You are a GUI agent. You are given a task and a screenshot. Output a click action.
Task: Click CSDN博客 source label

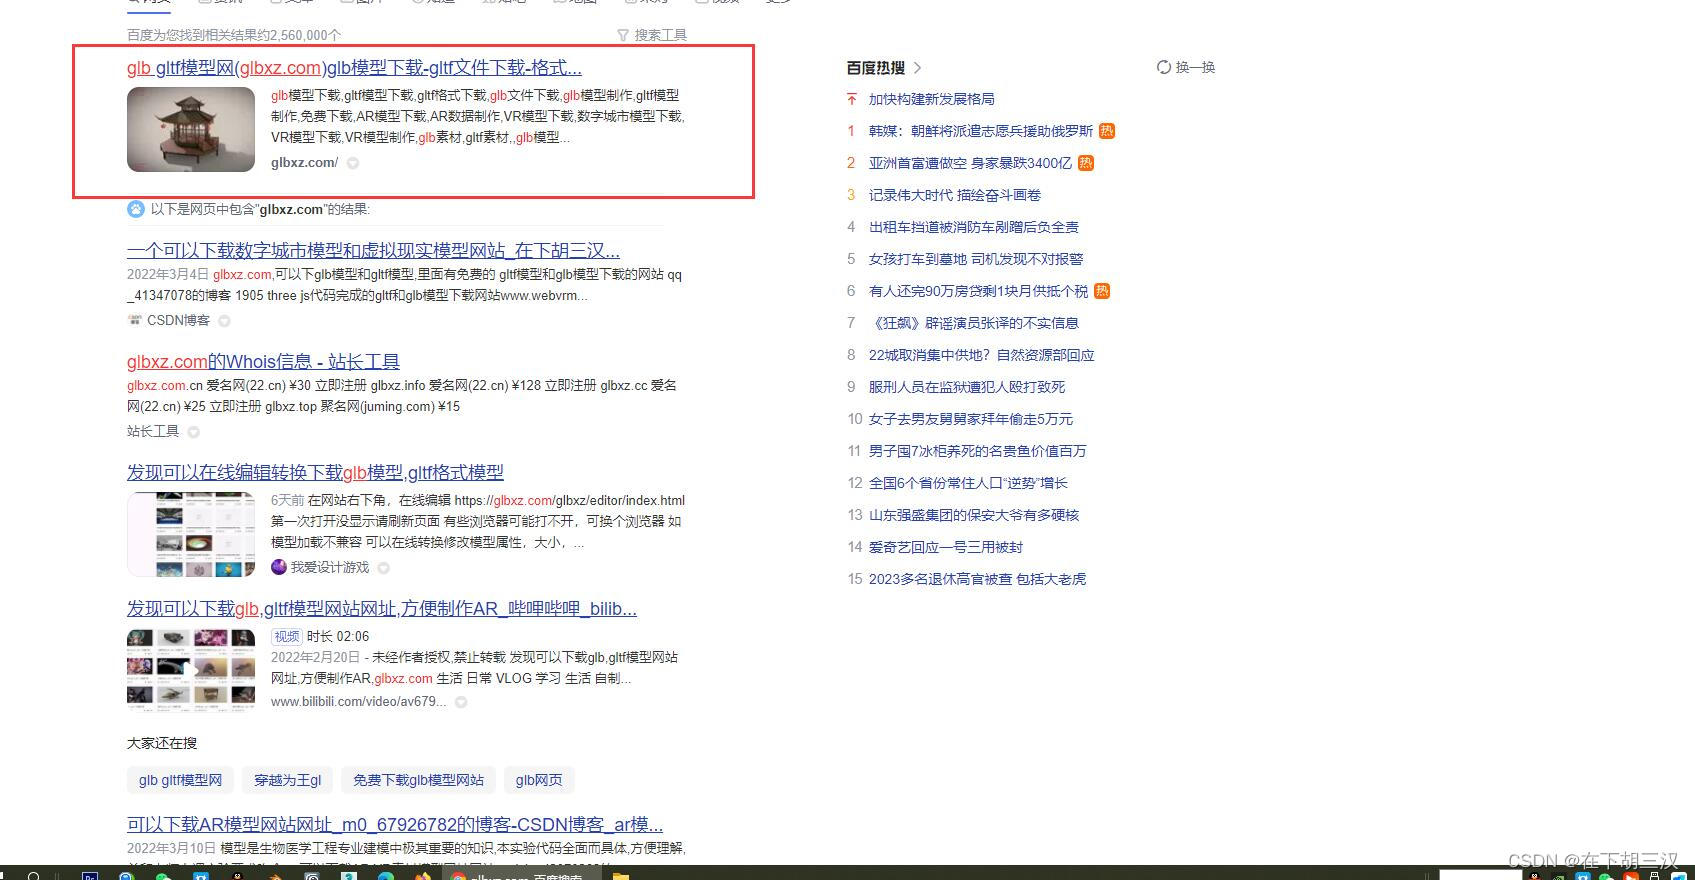pos(178,320)
